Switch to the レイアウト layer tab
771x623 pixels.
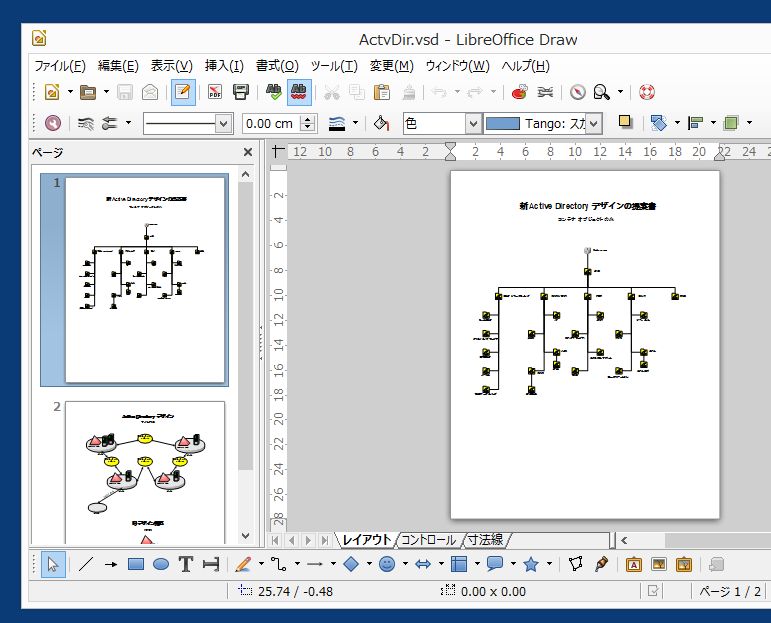pos(367,540)
